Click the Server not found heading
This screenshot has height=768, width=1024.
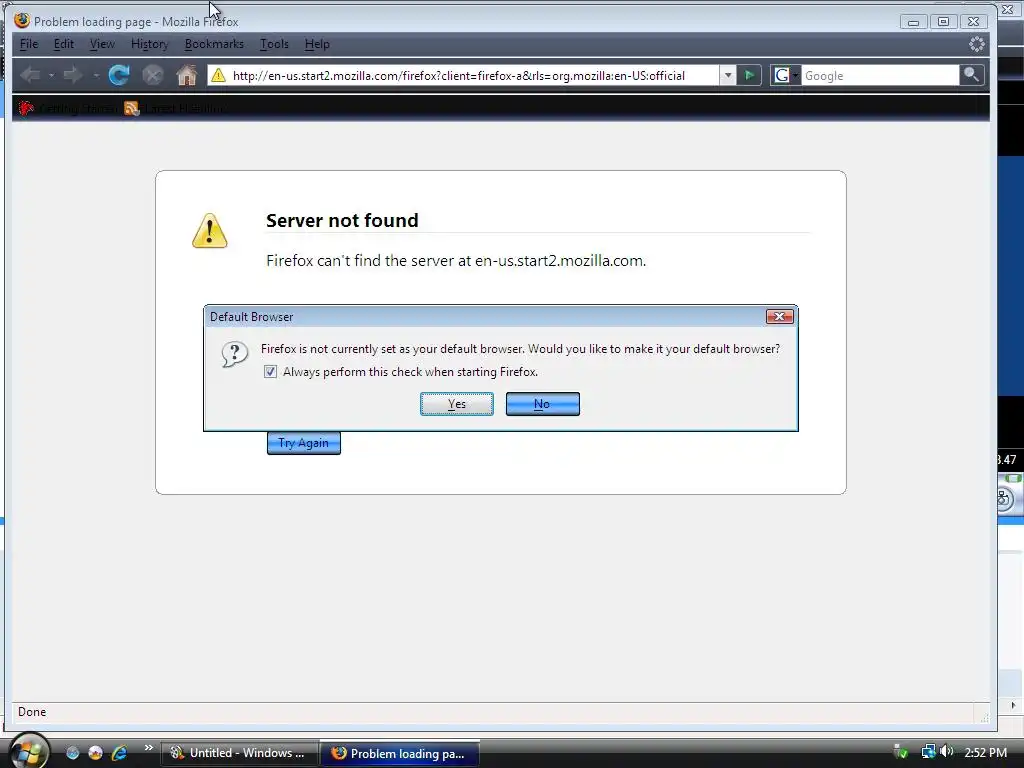point(342,220)
